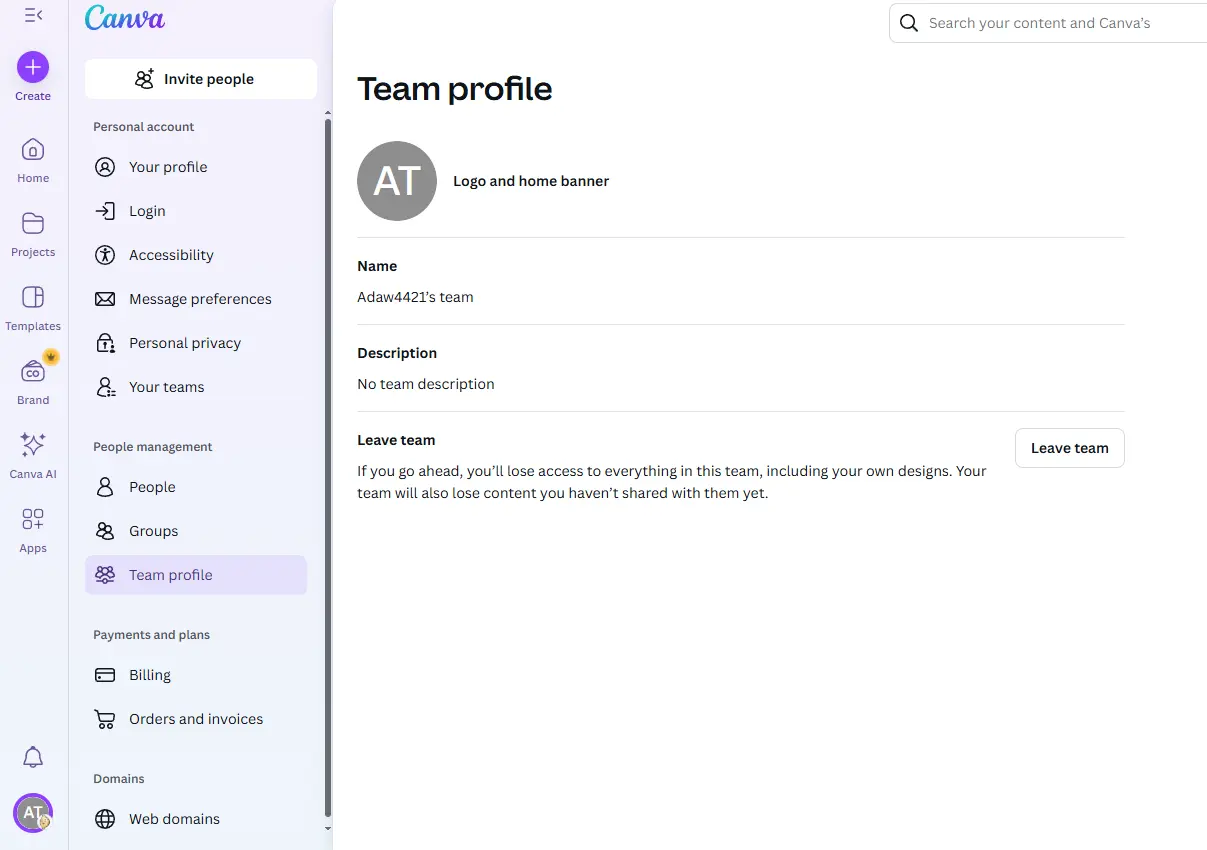Go to Home in the left rail
This screenshot has height=850, width=1207.
coord(33,160)
